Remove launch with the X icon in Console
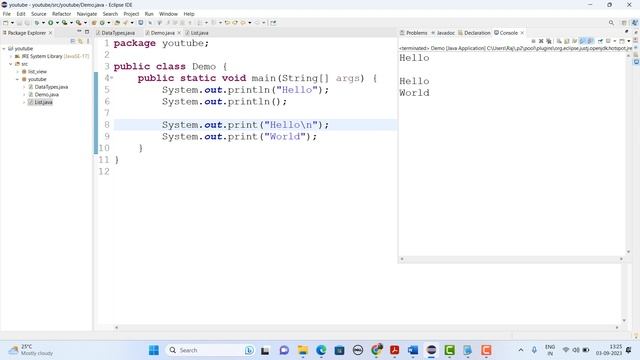Screen dimensions: 640x360 (541, 41)
